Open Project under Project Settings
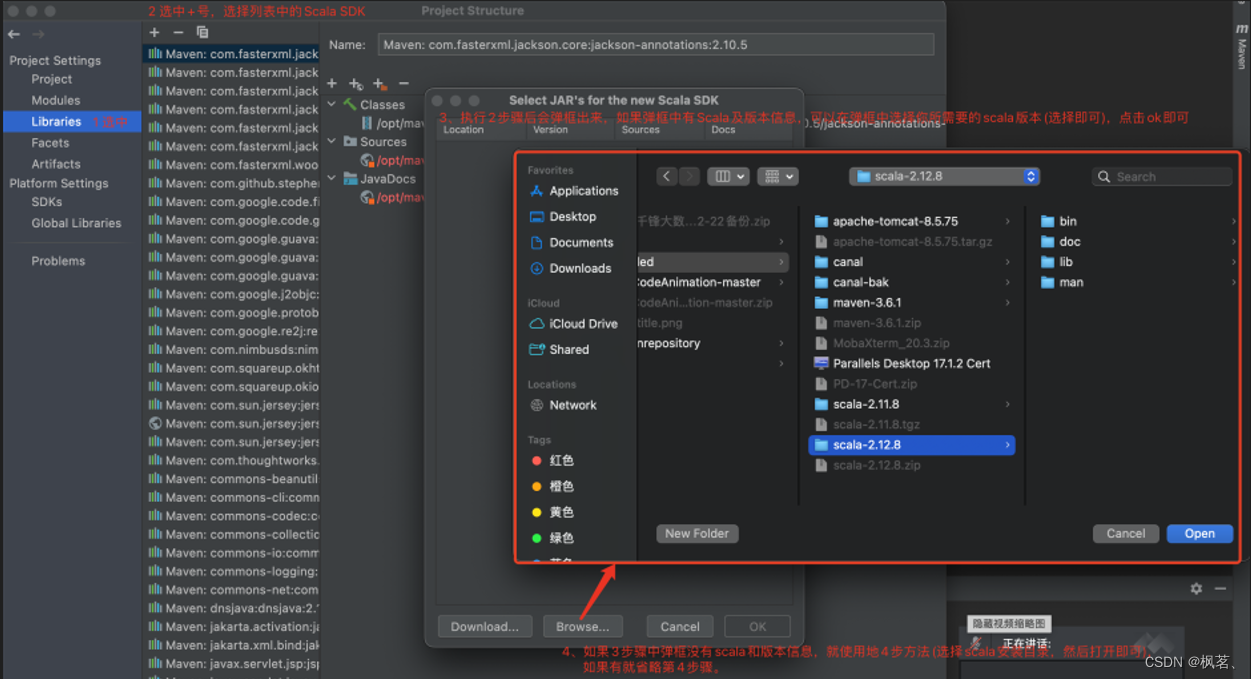 [x=52, y=79]
